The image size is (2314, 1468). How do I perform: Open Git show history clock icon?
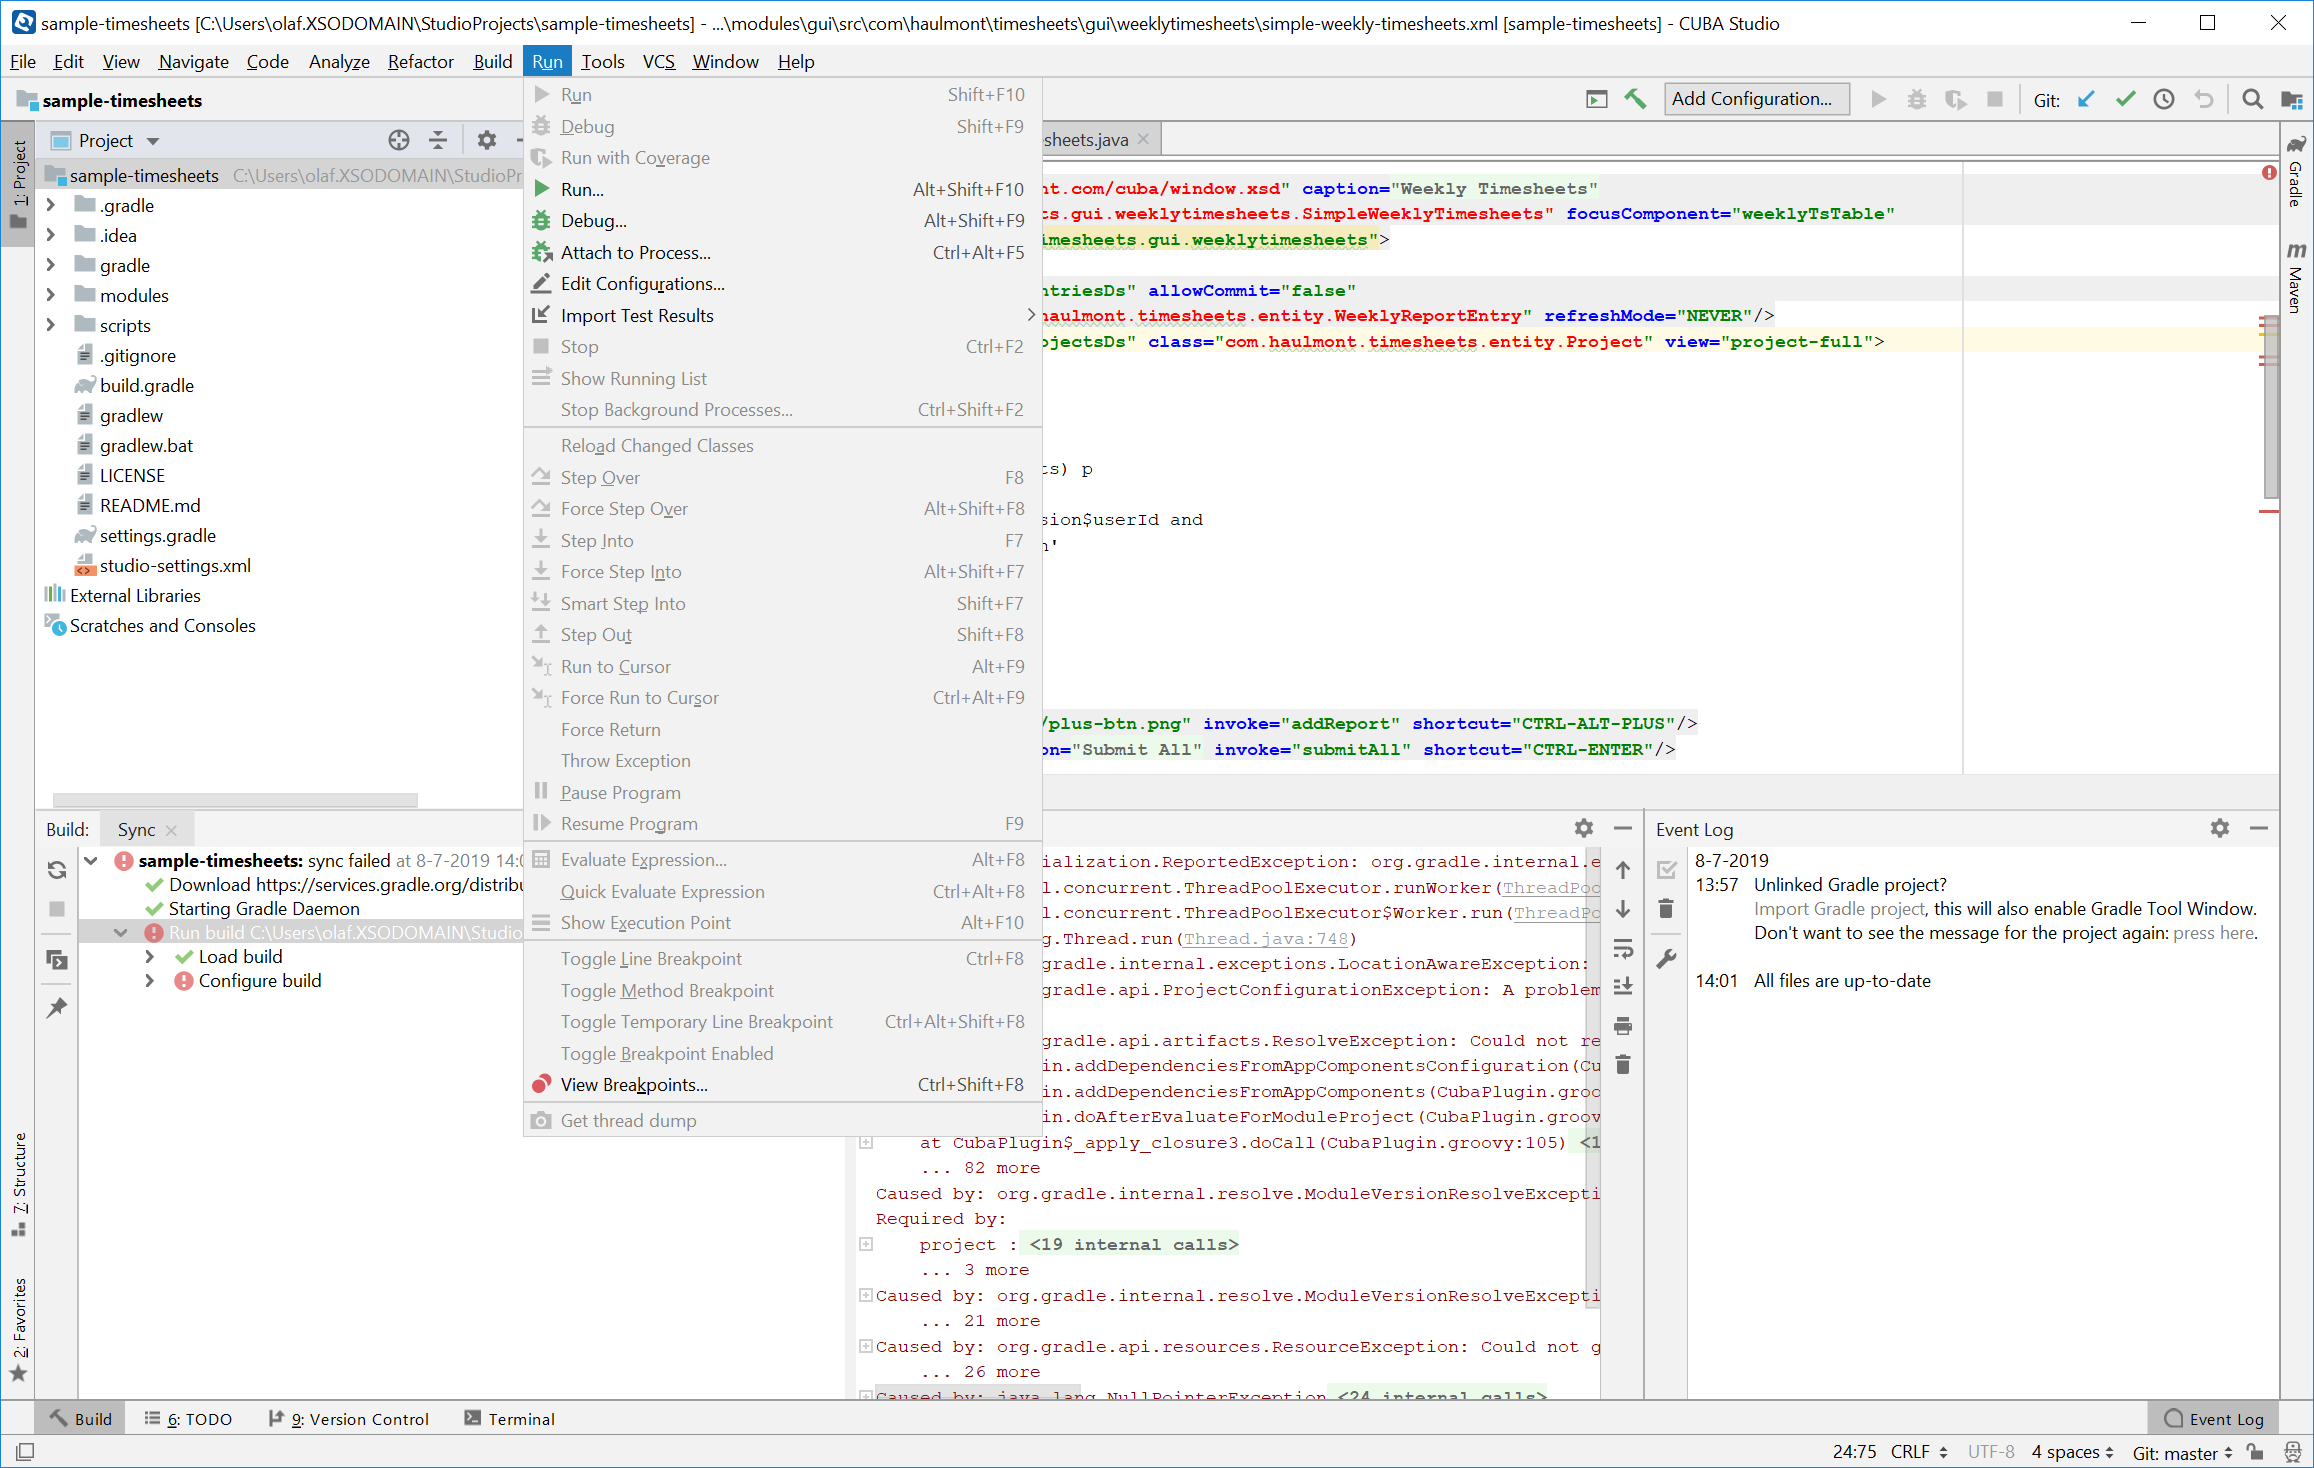tap(2164, 99)
